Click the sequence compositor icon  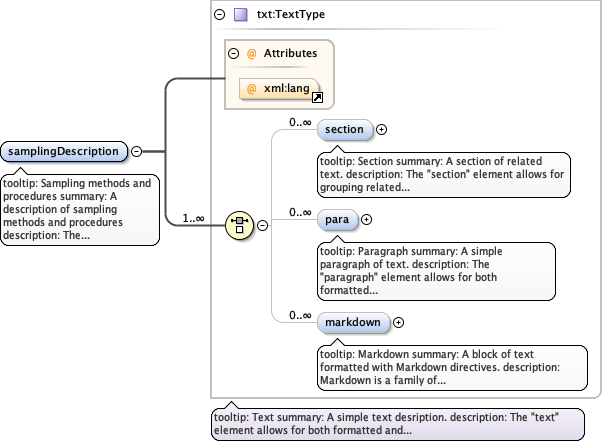[239, 224]
